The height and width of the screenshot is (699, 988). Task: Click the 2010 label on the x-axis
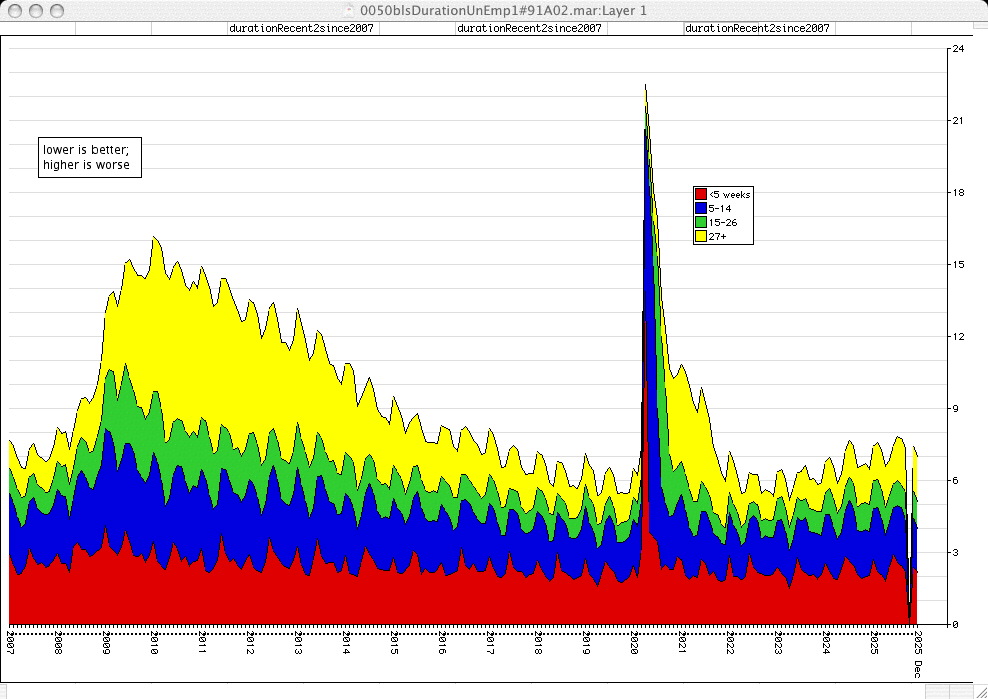[x=155, y=642]
